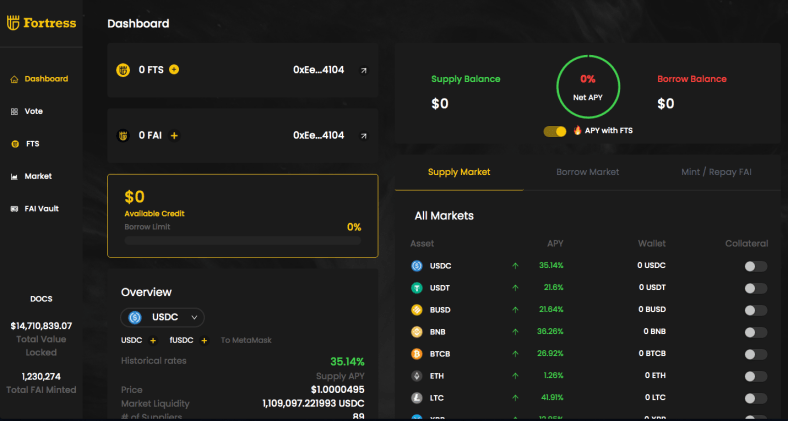
Task: Click the BUSD coin icon in All Markets
Action: 417,310
